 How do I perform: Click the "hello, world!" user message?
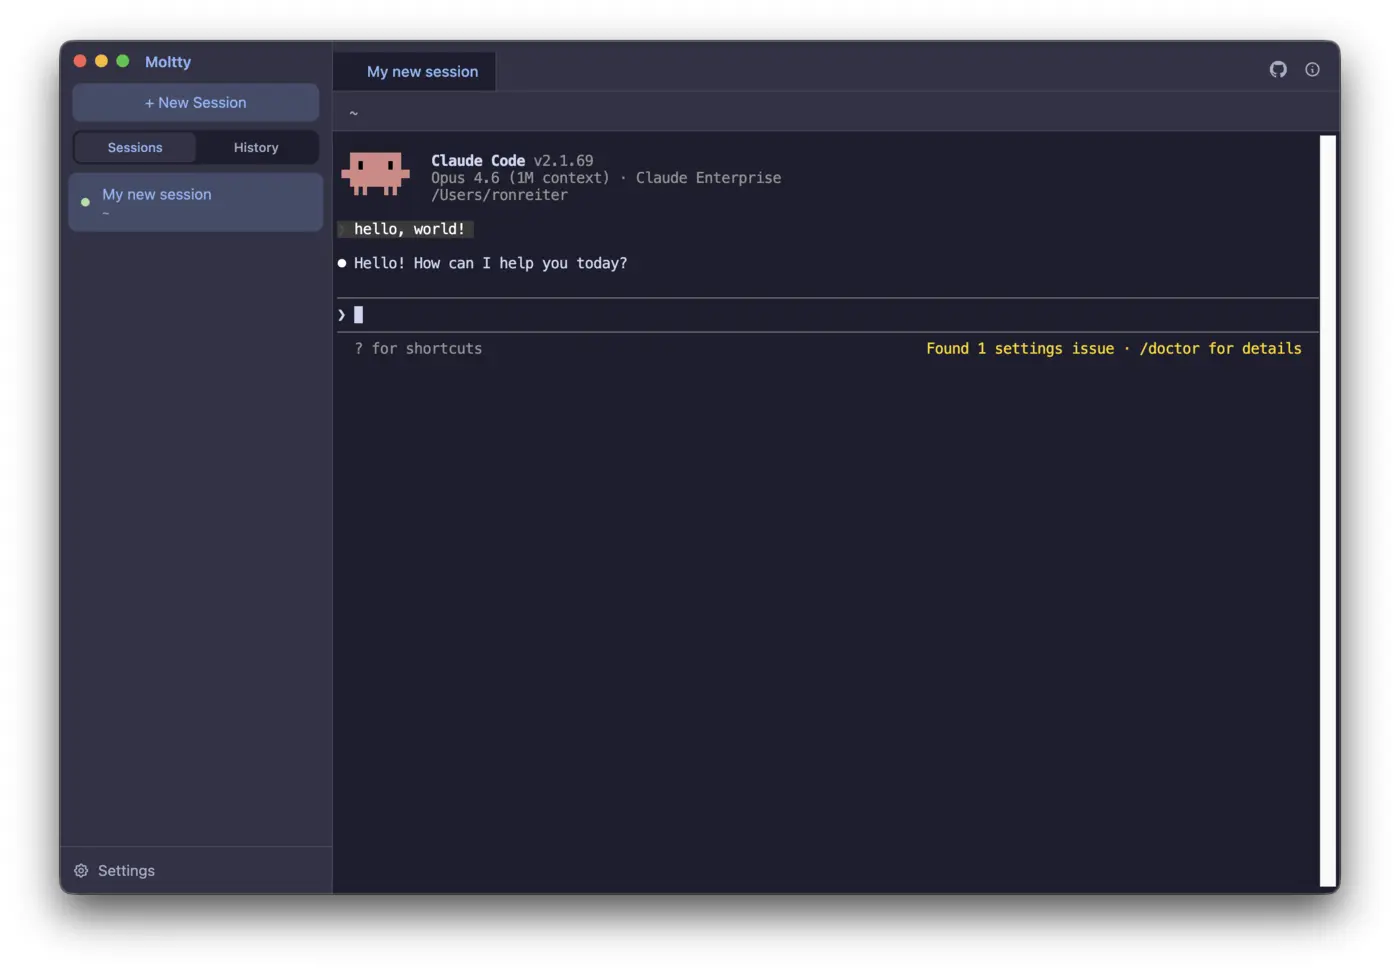click(409, 229)
